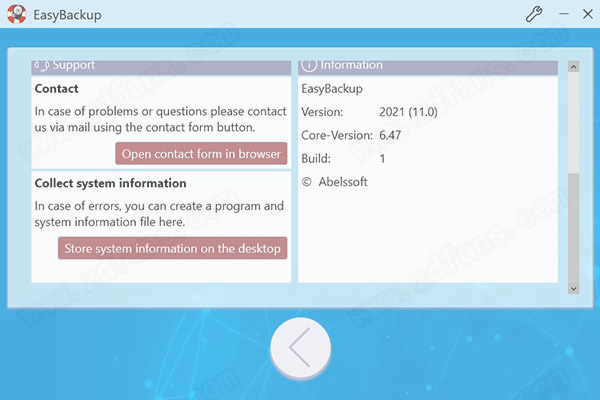
Task: Click the 'In case of problems' paragraph
Action: coord(160,119)
